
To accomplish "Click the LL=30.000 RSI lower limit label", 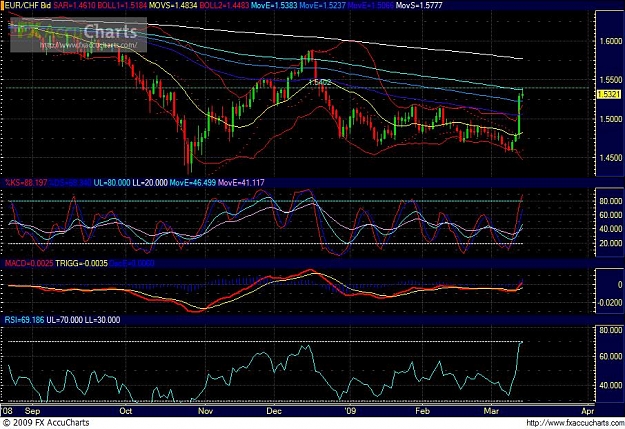I will [x=102, y=320].
